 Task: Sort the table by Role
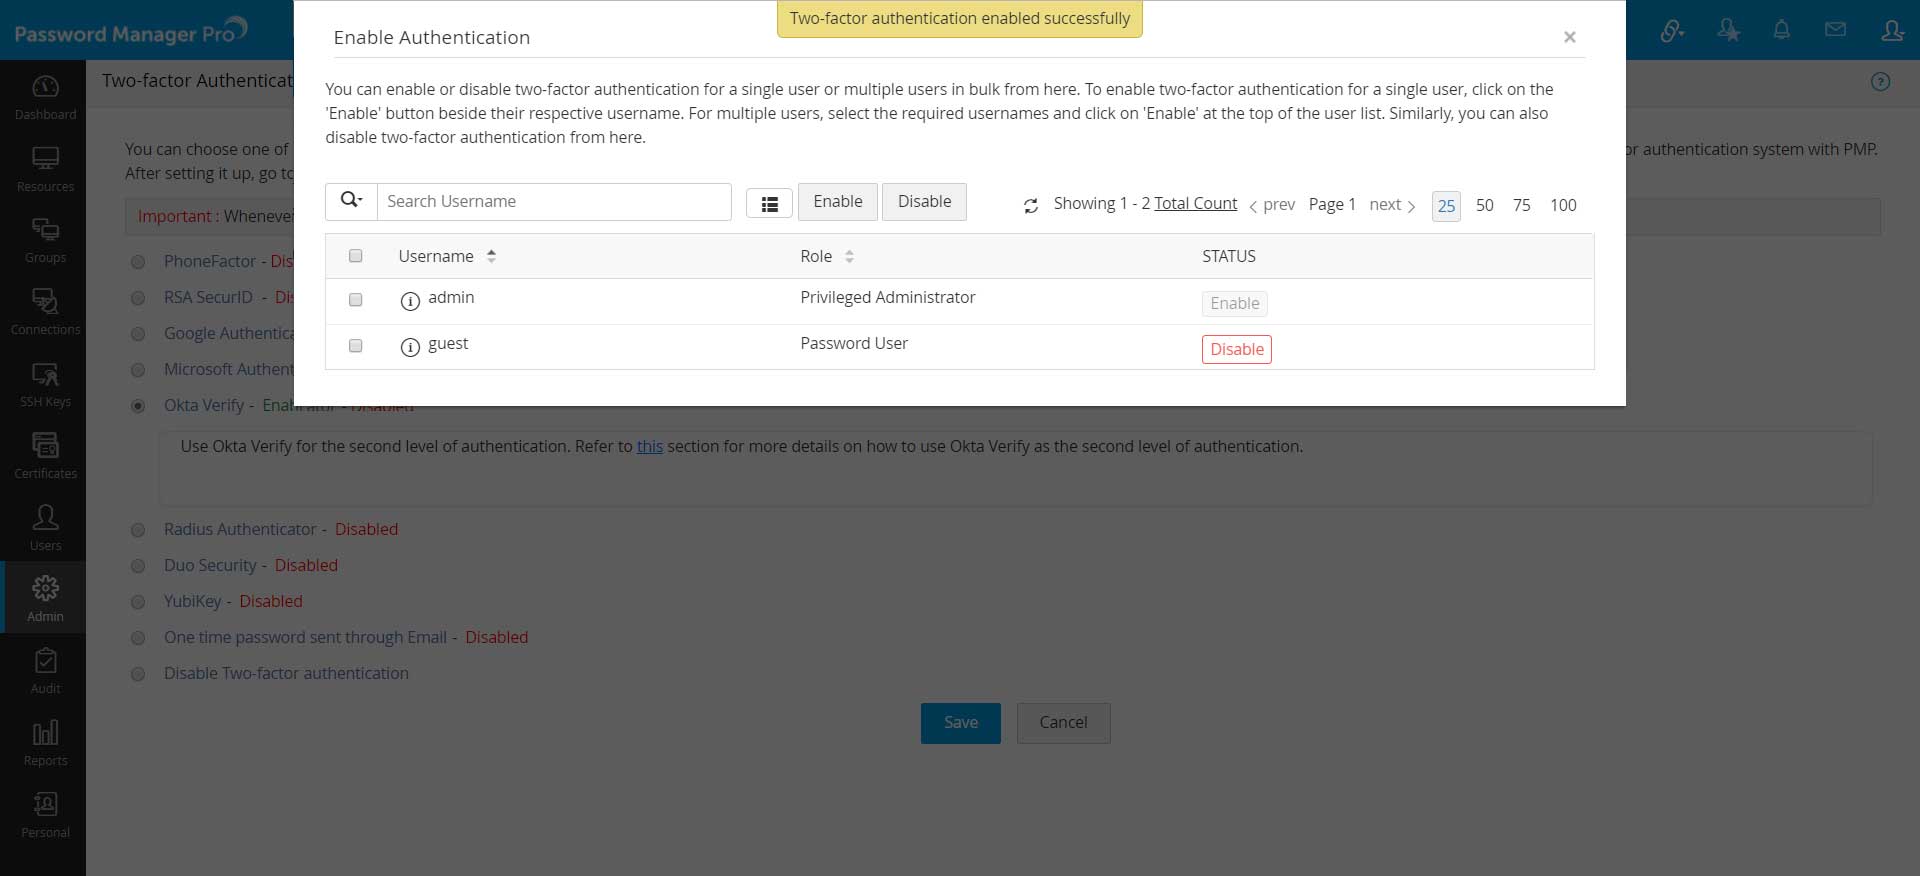coord(826,256)
